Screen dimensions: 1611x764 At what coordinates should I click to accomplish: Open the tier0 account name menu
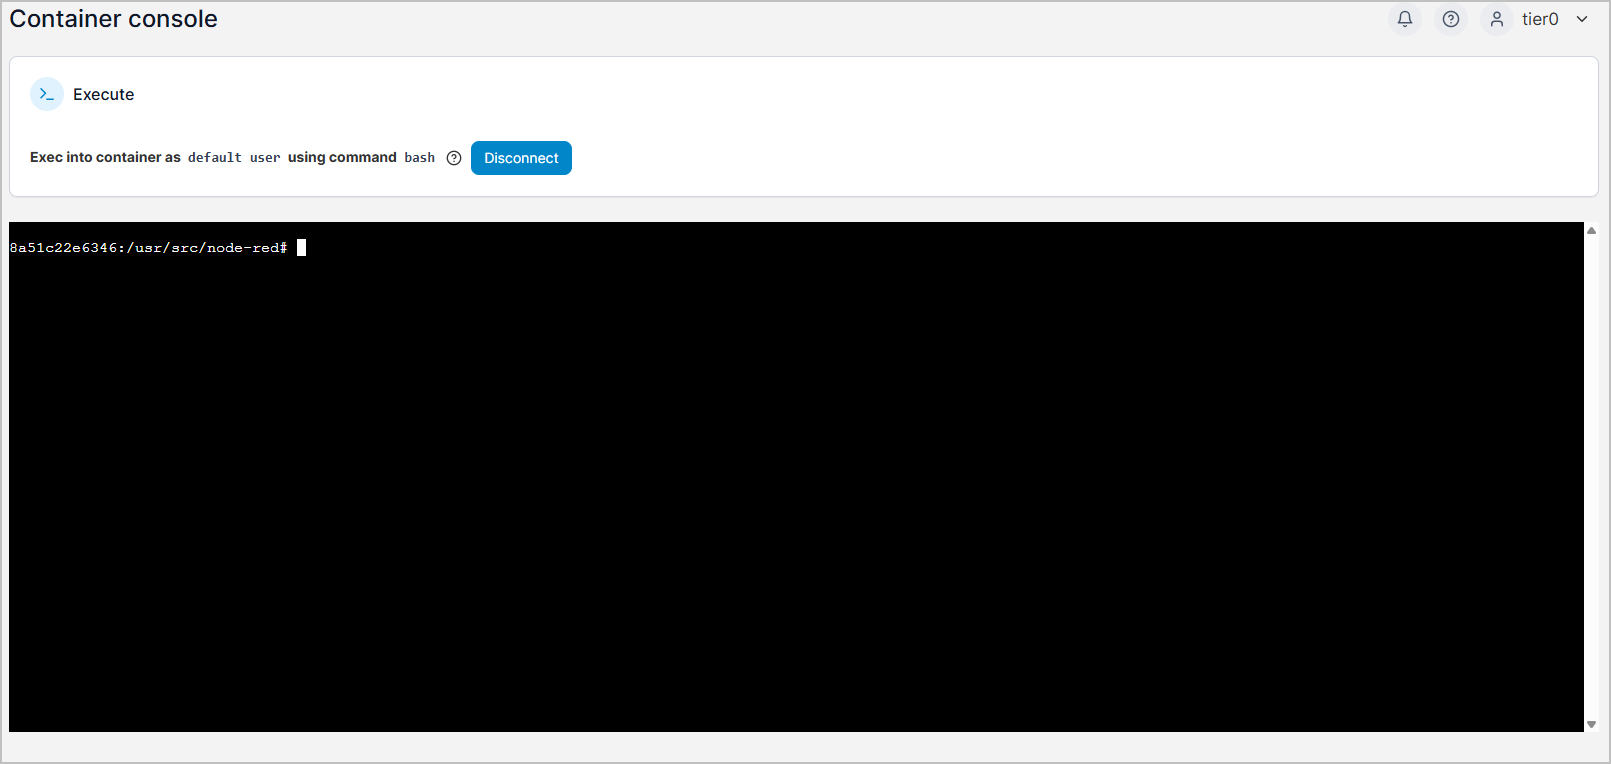[1539, 19]
